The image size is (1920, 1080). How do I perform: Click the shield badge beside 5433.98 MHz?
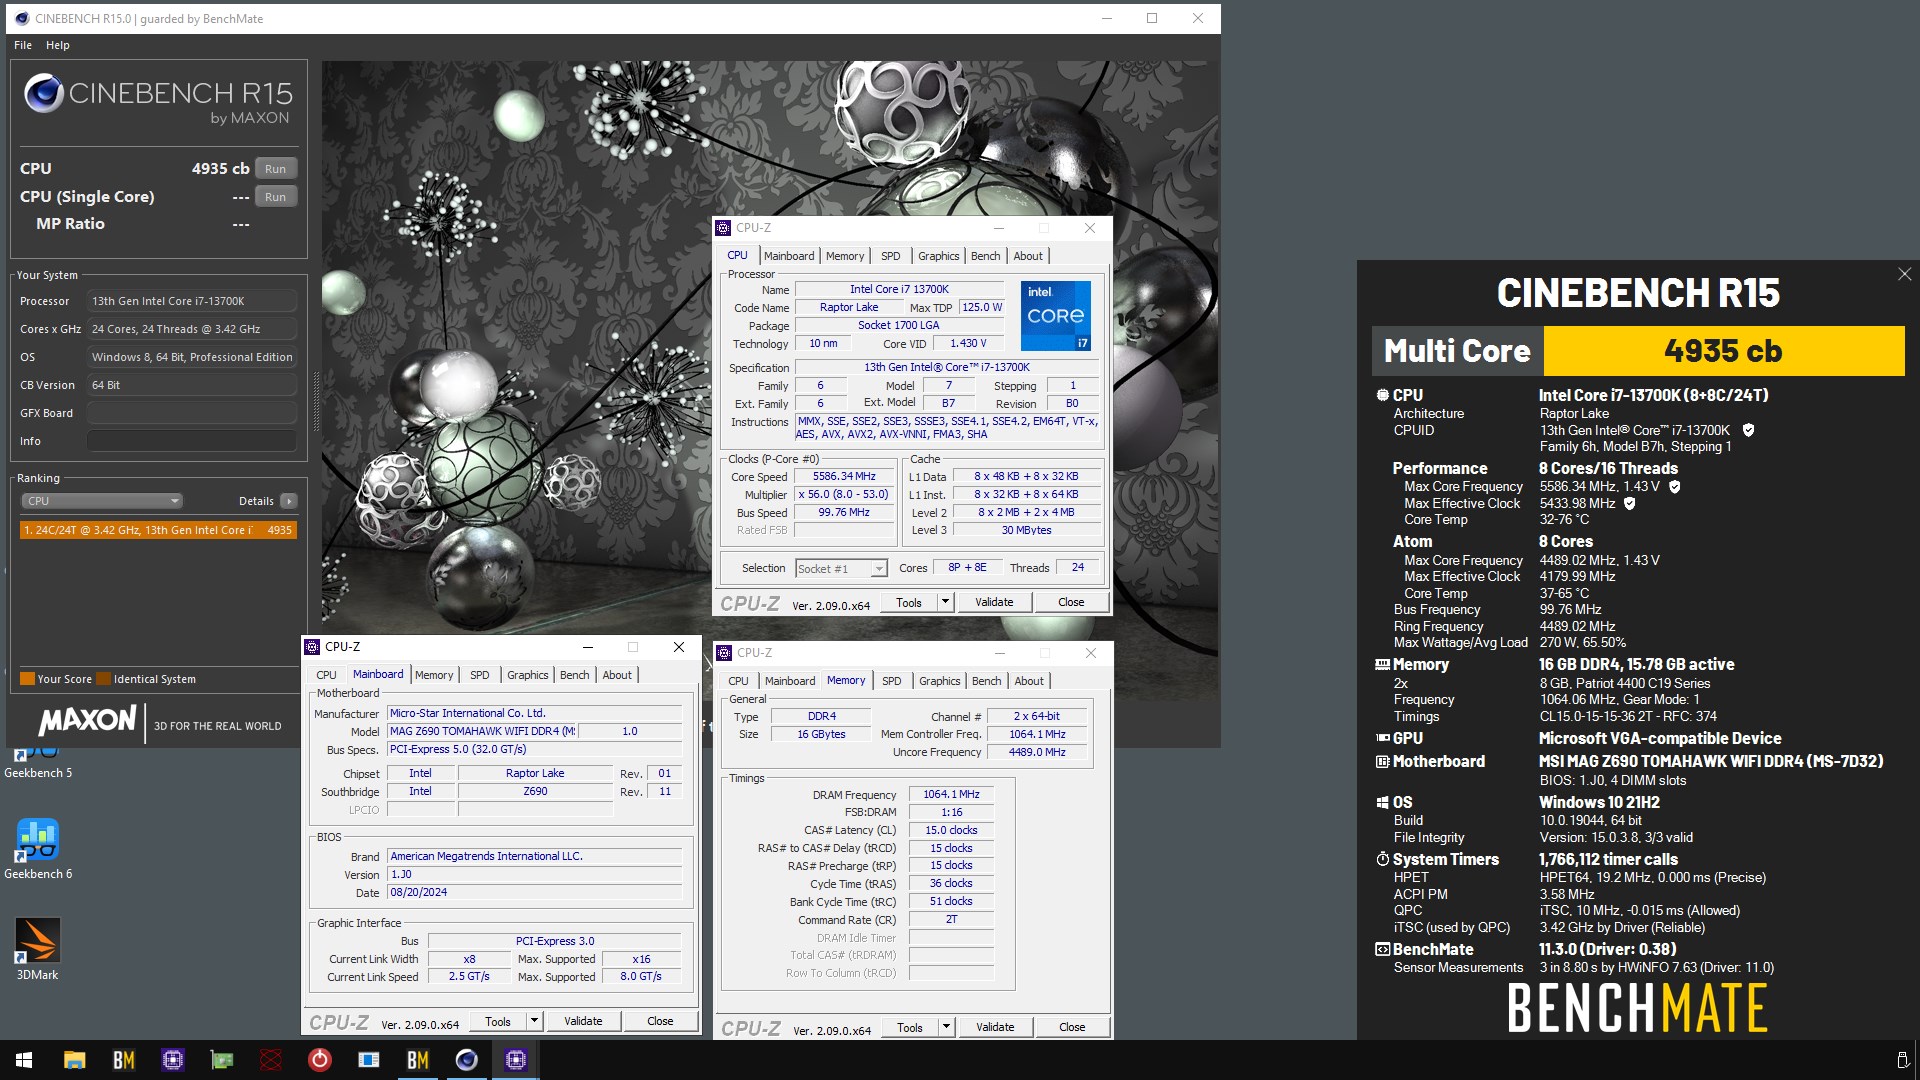point(1629,503)
